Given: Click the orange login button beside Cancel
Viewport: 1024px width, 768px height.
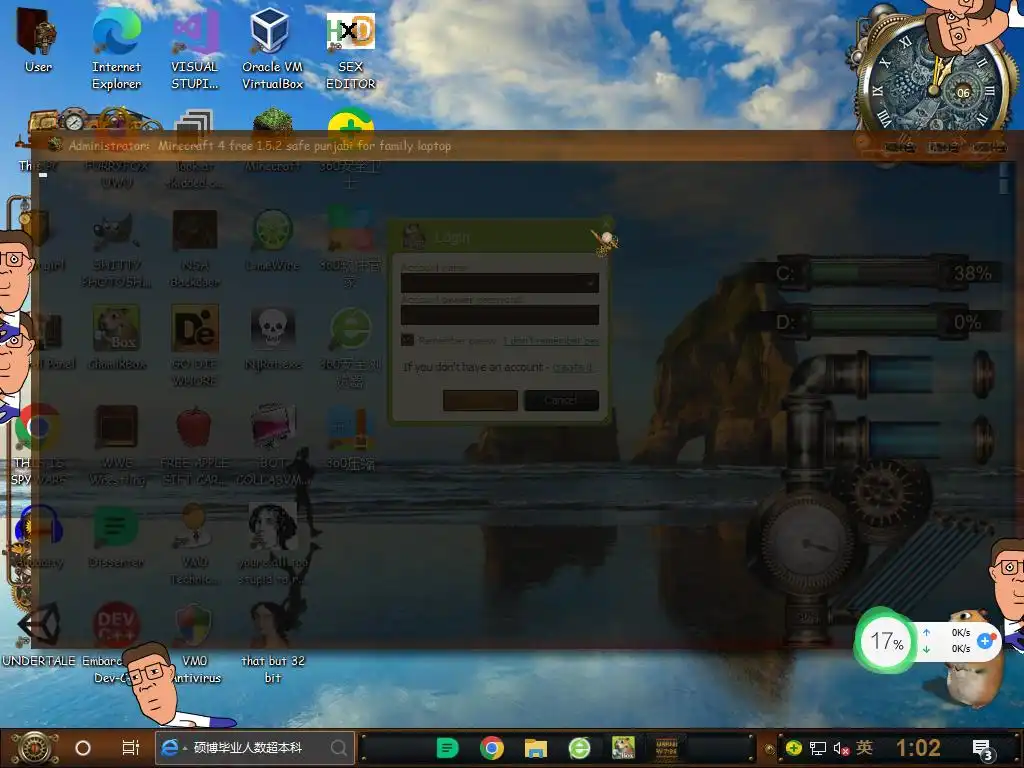Looking at the screenshot, I should pos(480,400).
